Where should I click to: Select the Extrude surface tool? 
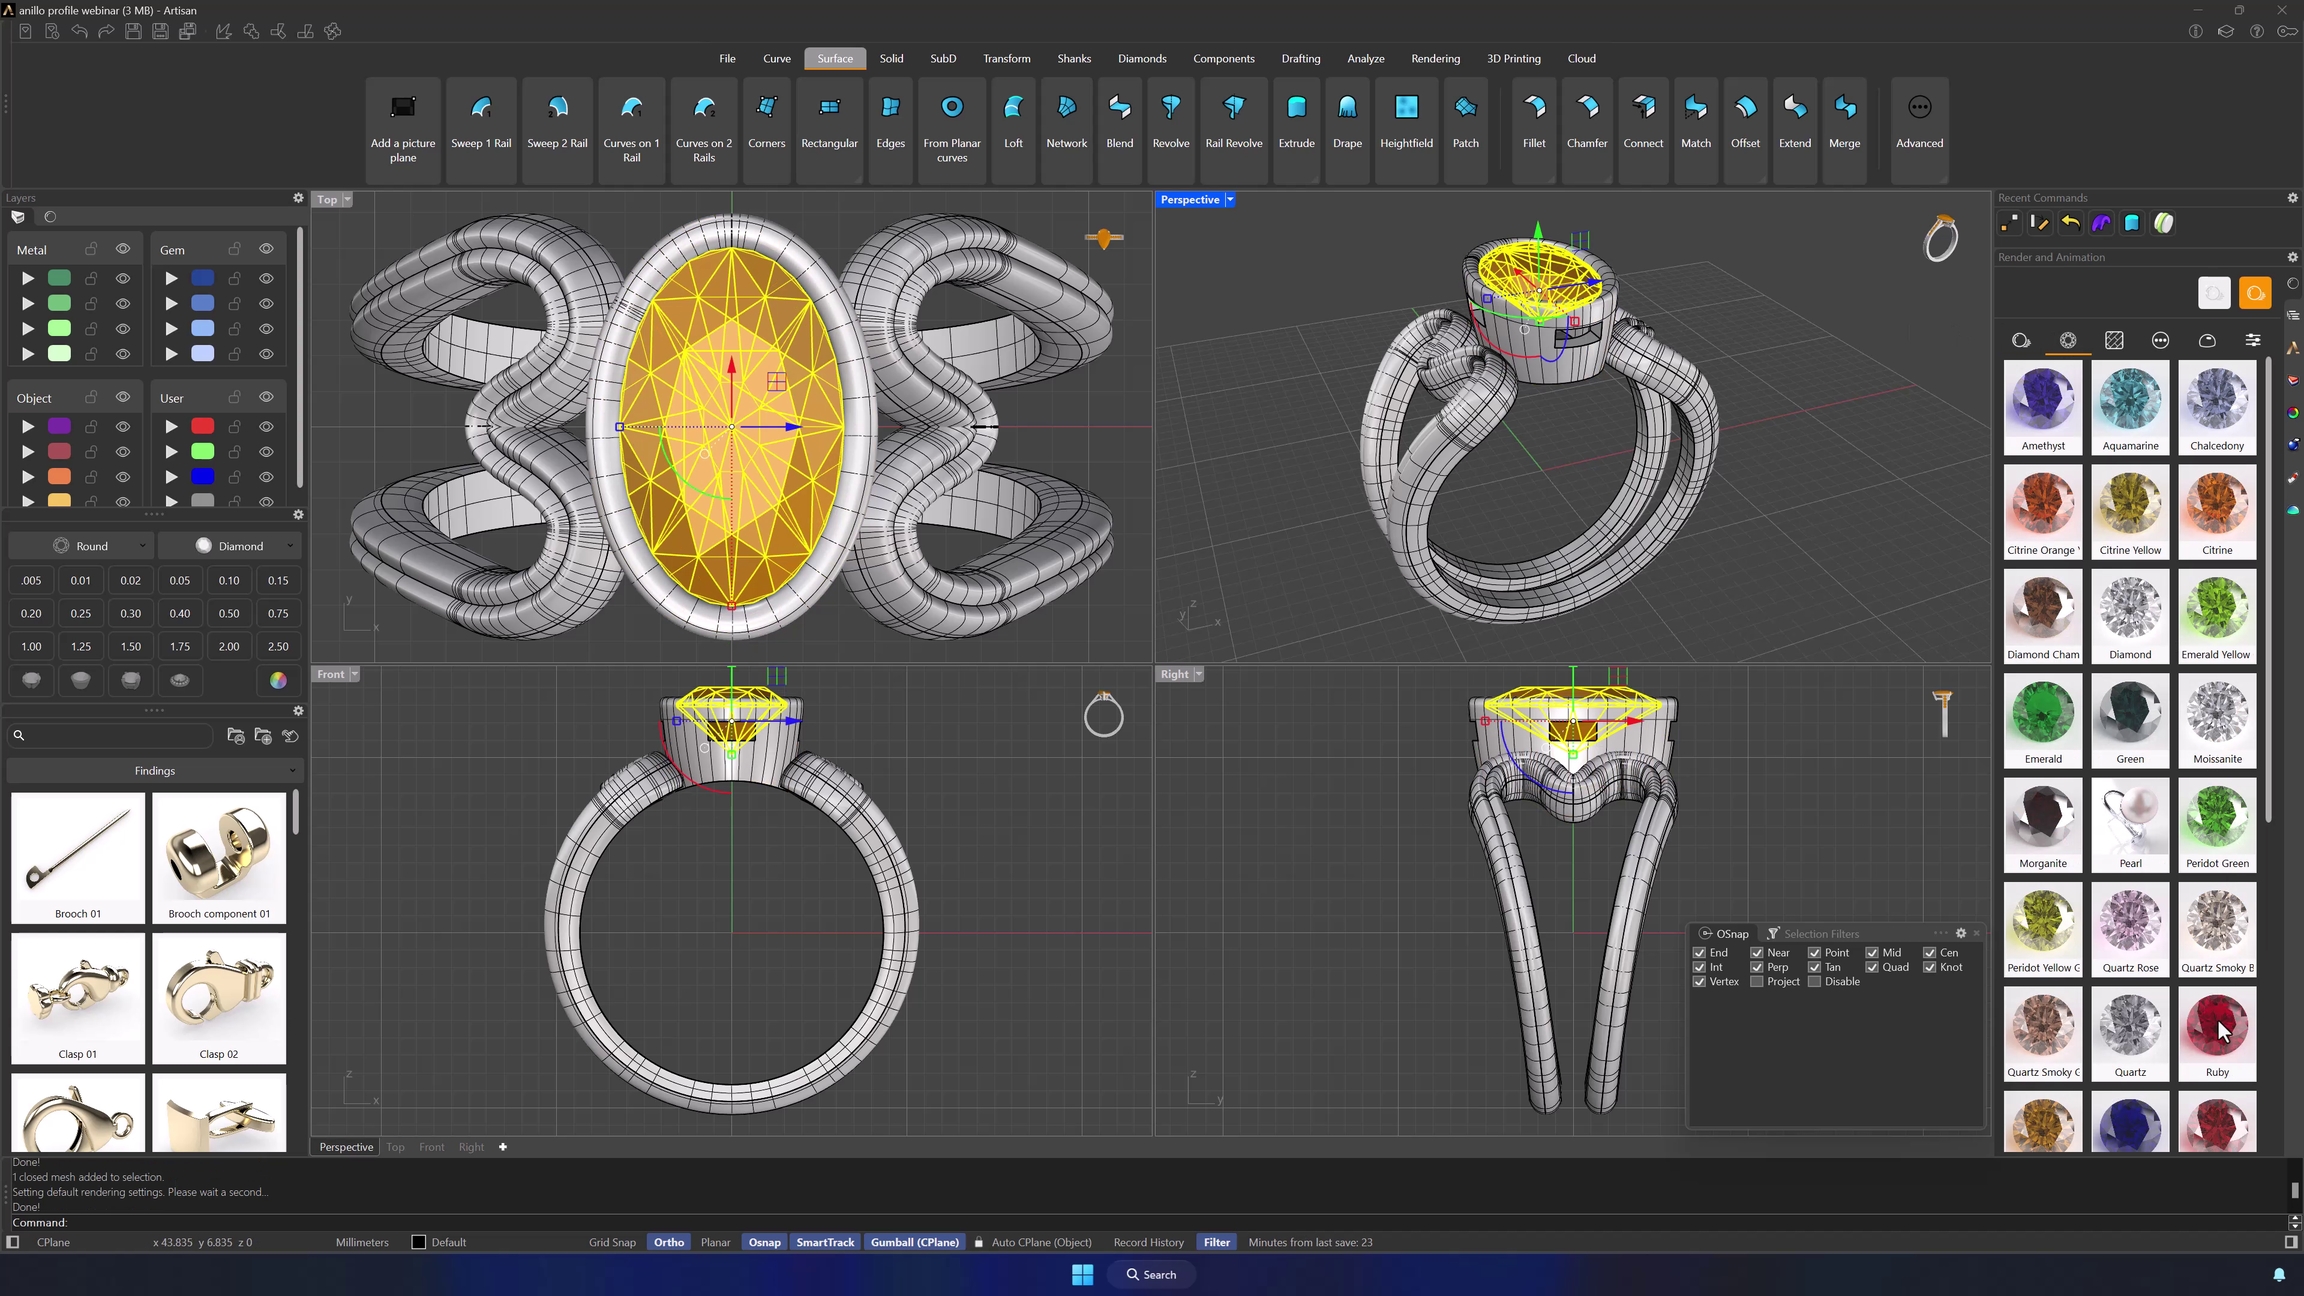click(x=1296, y=122)
